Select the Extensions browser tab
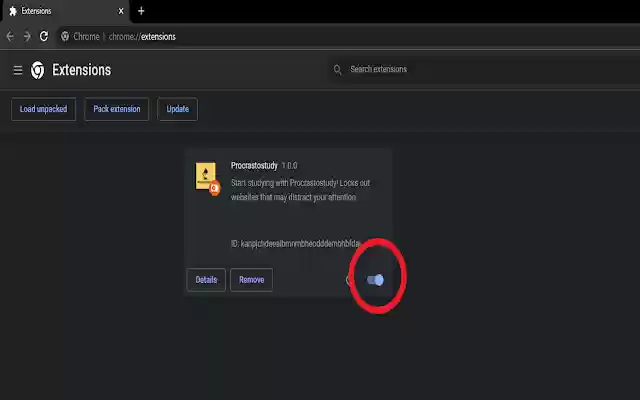Image resolution: width=640 pixels, height=400 pixels. 67,11
